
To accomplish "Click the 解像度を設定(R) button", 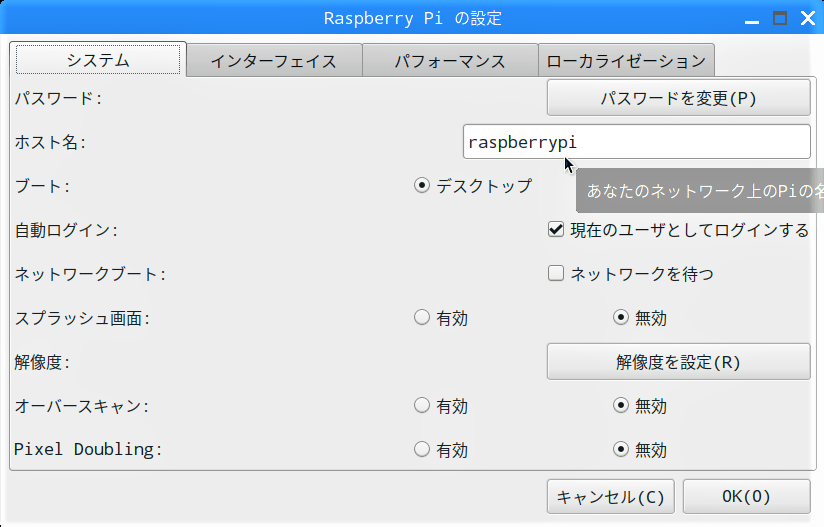I will tap(678, 362).
